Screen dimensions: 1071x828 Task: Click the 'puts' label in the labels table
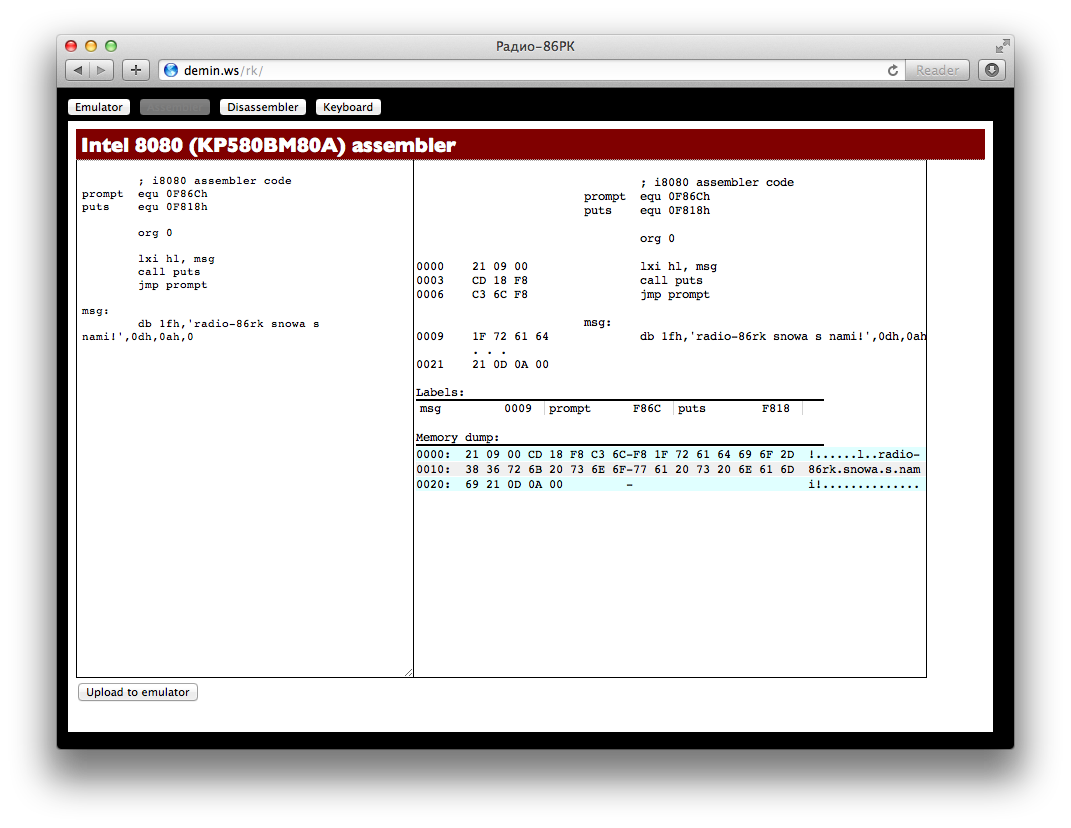691,409
